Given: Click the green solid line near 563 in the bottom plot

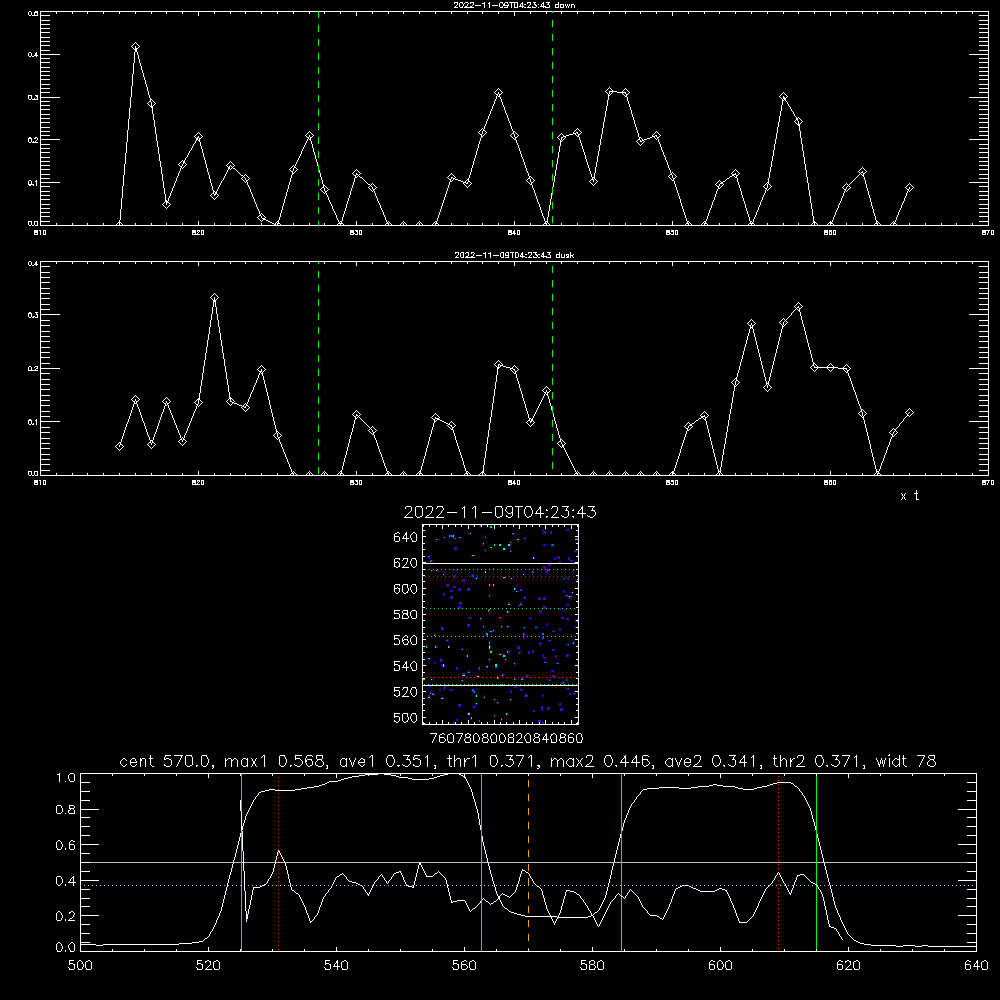Looking at the screenshot, I should [482, 861].
